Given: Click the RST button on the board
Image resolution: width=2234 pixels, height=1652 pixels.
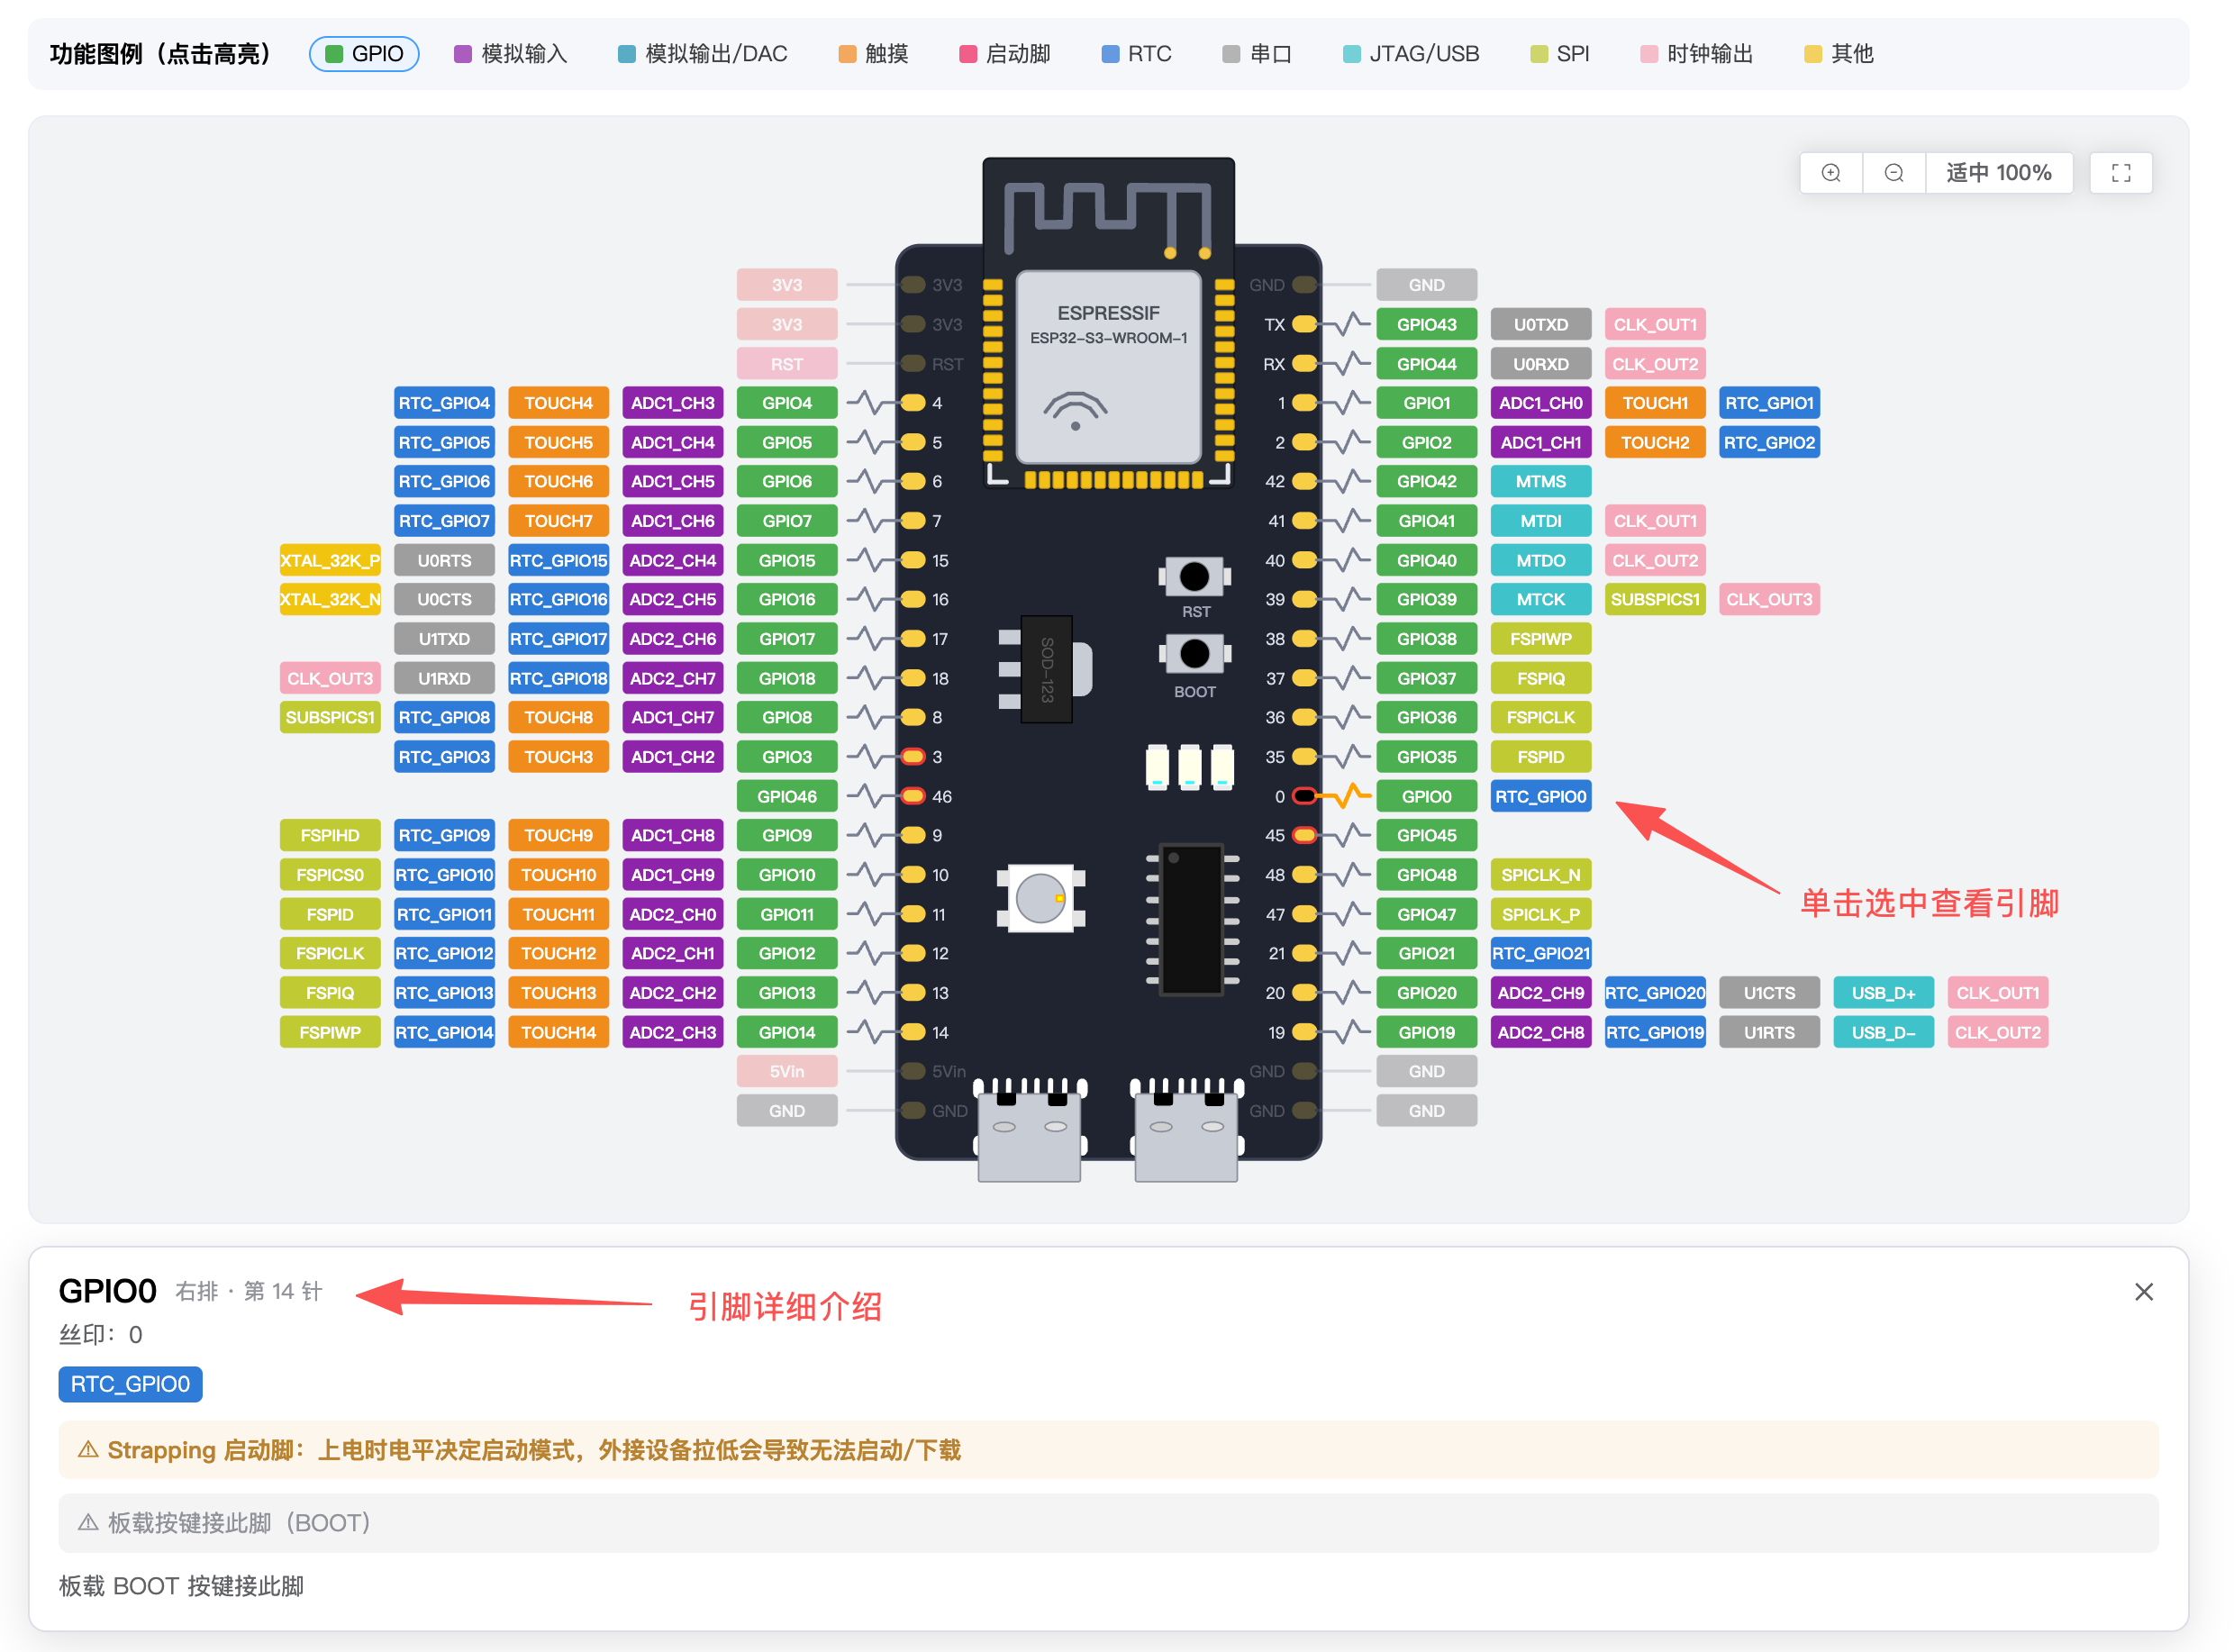Looking at the screenshot, I should pos(1194,577).
